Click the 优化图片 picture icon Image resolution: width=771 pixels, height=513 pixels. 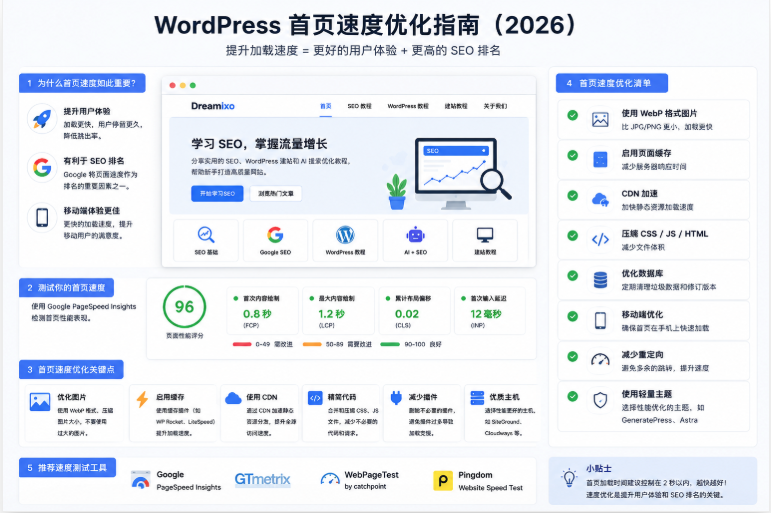(x=40, y=401)
